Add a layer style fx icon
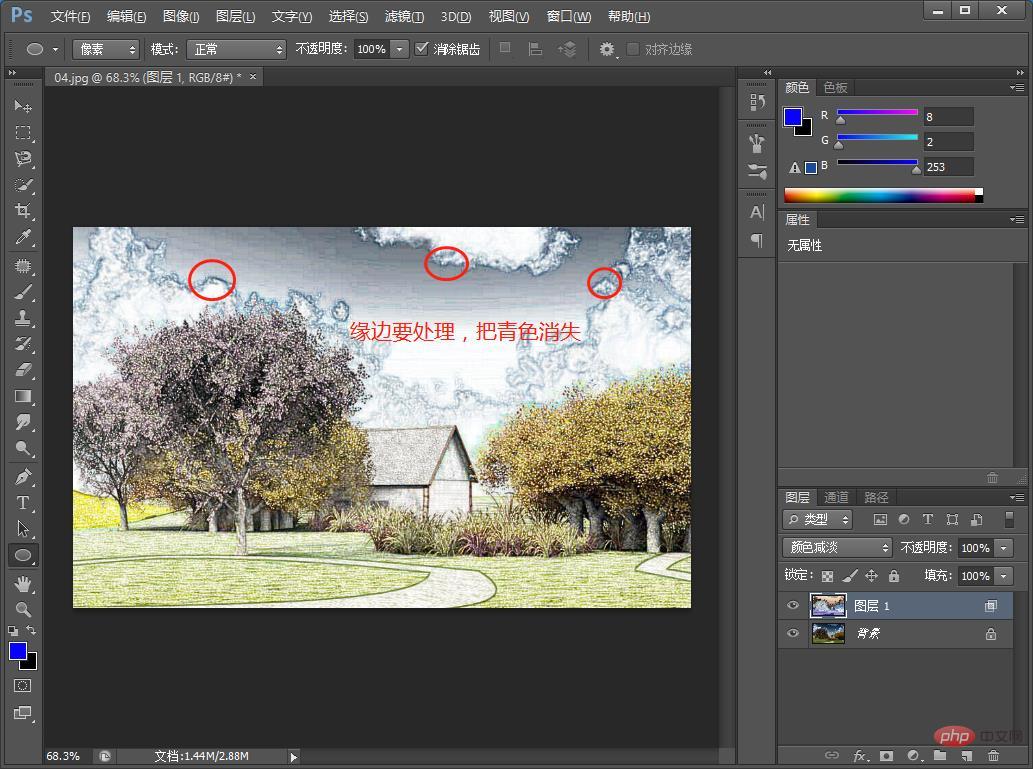The image size is (1033, 769). pos(860,755)
